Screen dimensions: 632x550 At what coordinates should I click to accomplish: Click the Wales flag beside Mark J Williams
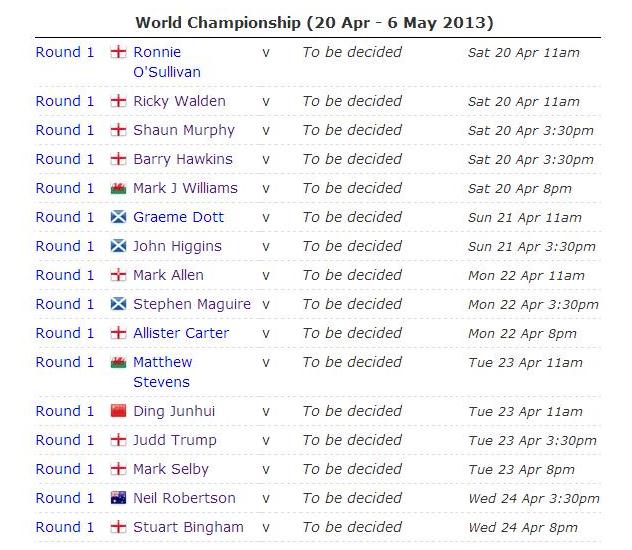point(119,188)
